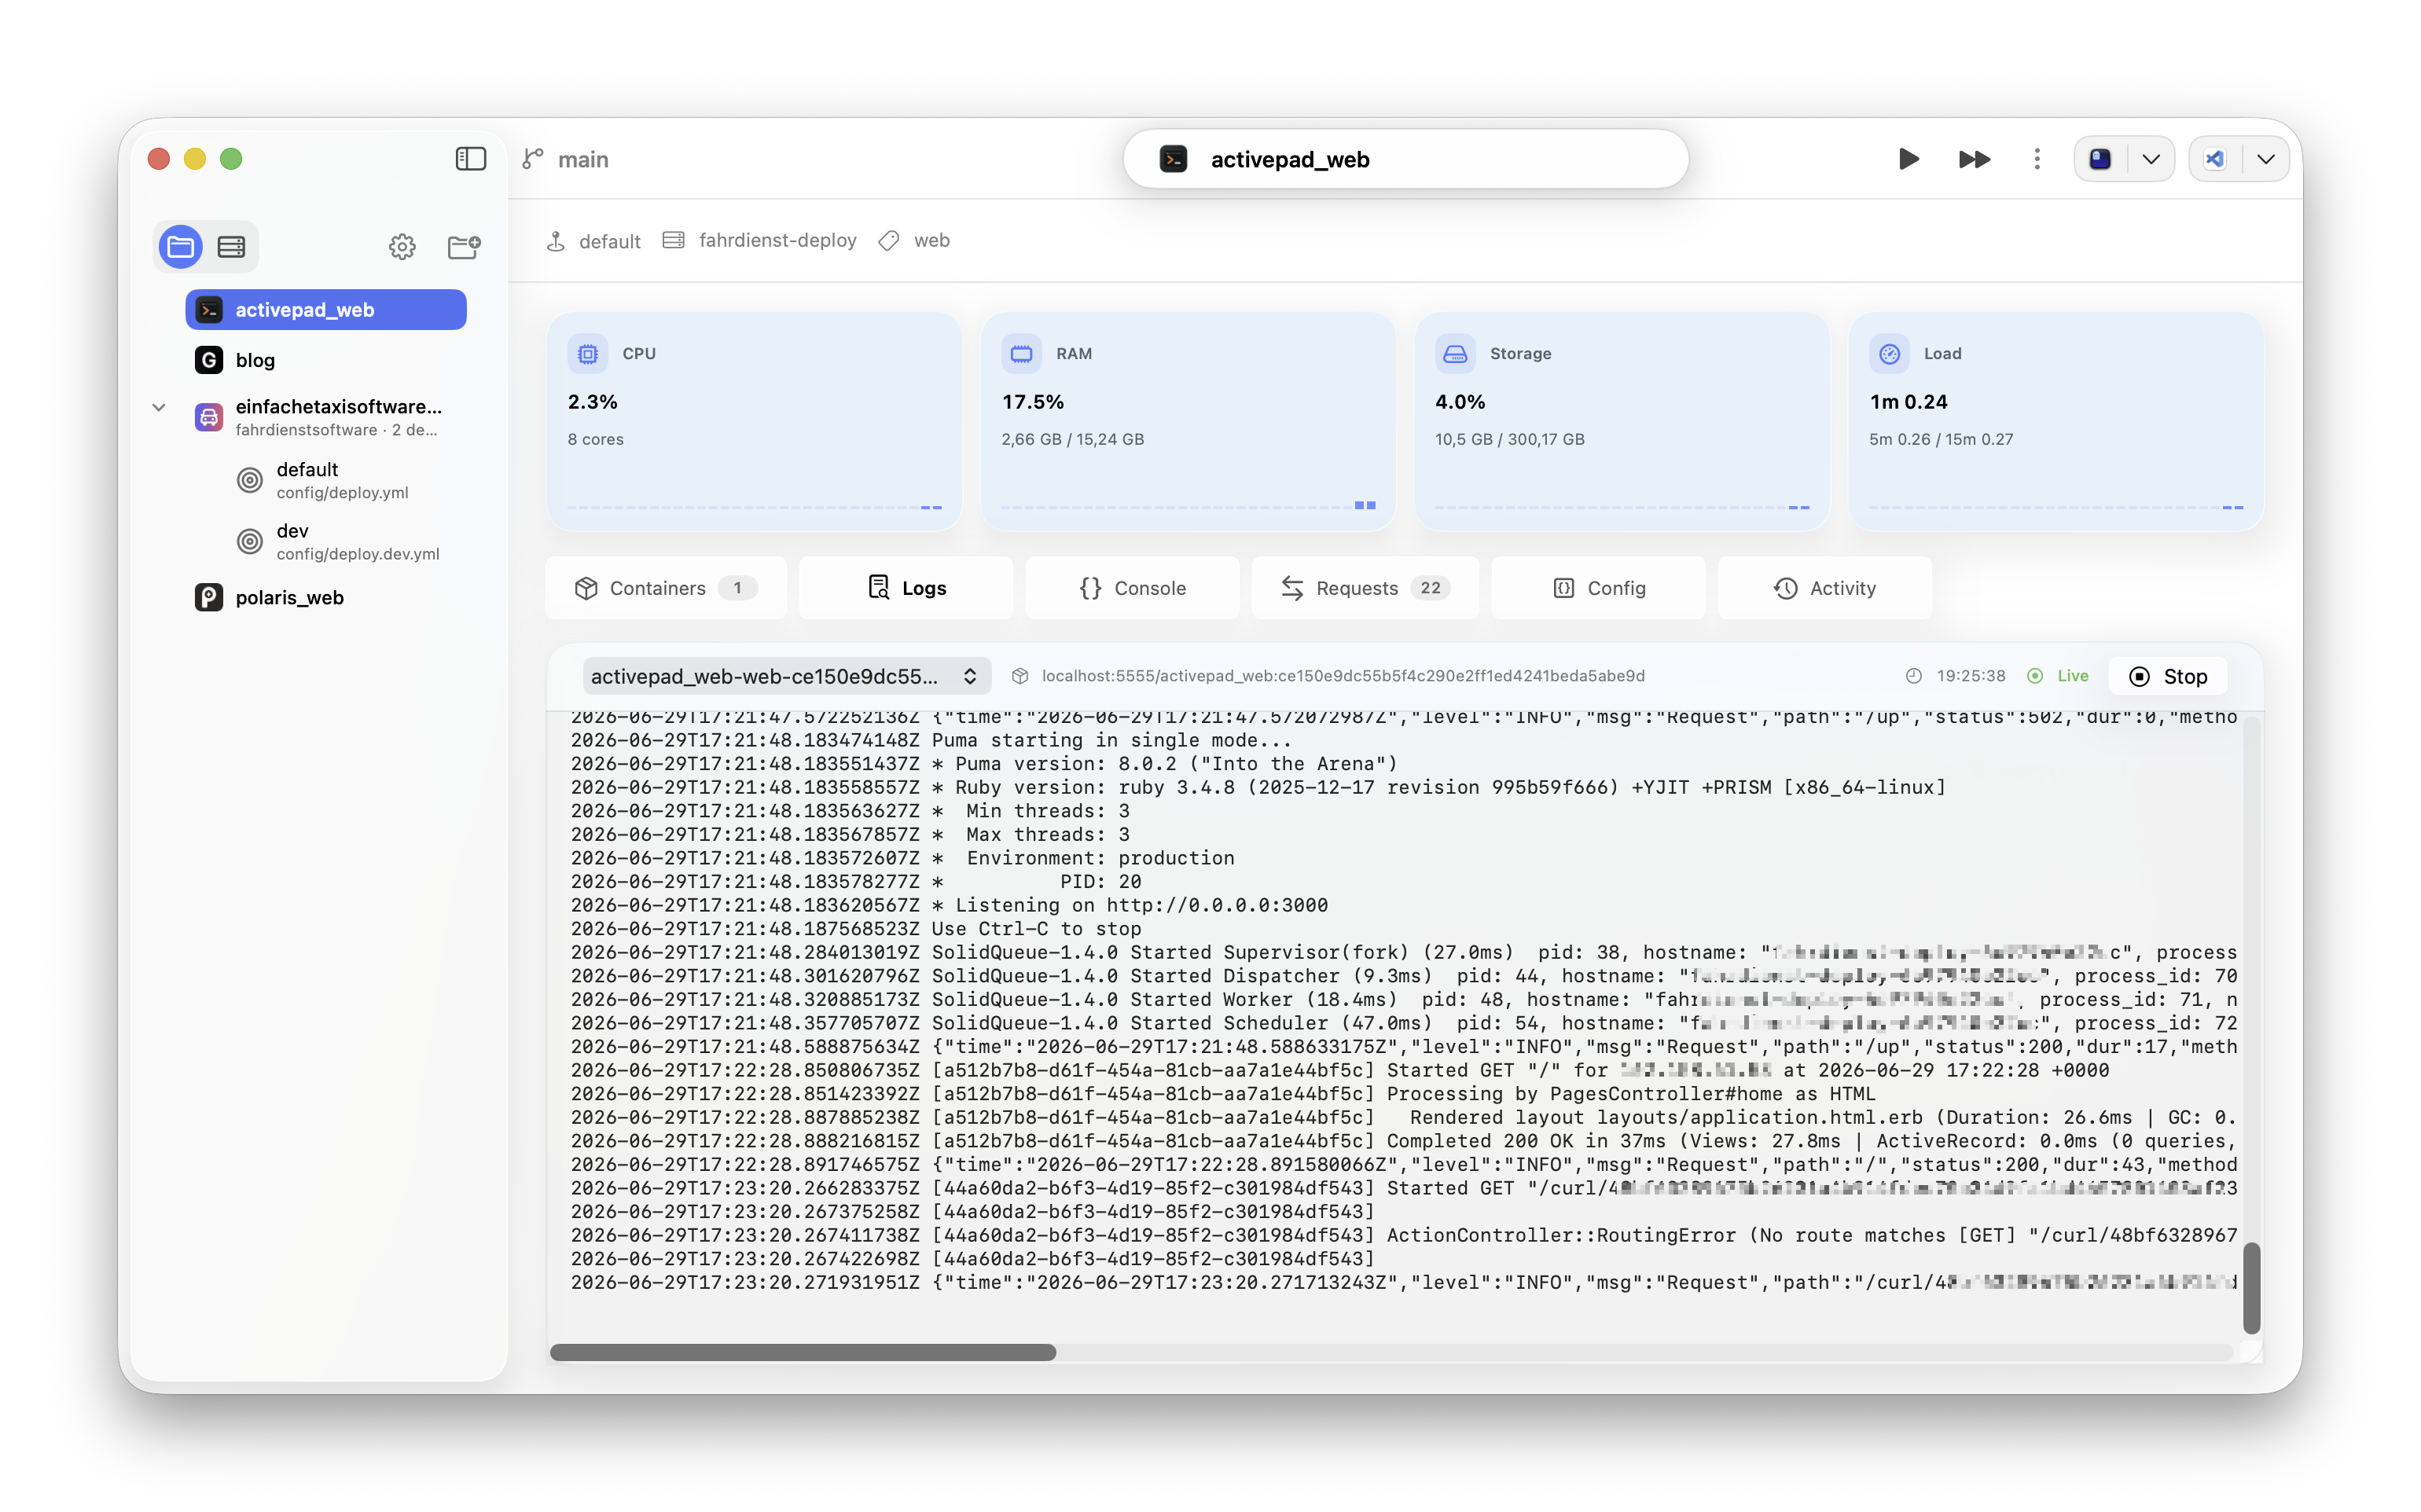Collapse einfachetaxisoftware project tree

point(159,407)
